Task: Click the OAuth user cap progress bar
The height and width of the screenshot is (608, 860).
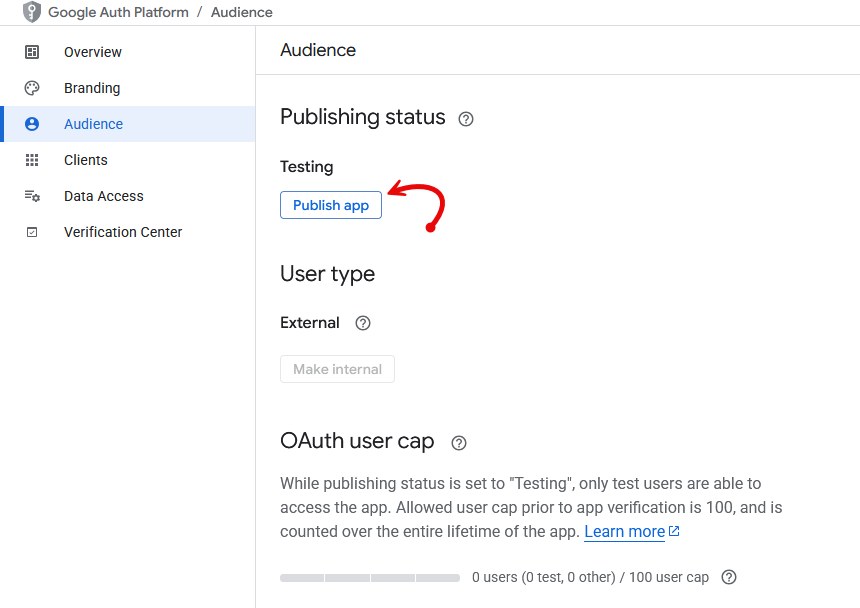Action: tap(370, 578)
